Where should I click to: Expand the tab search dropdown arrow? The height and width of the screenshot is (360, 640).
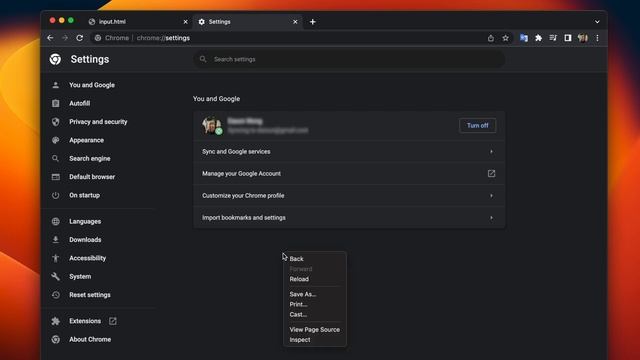click(x=597, y=22)
